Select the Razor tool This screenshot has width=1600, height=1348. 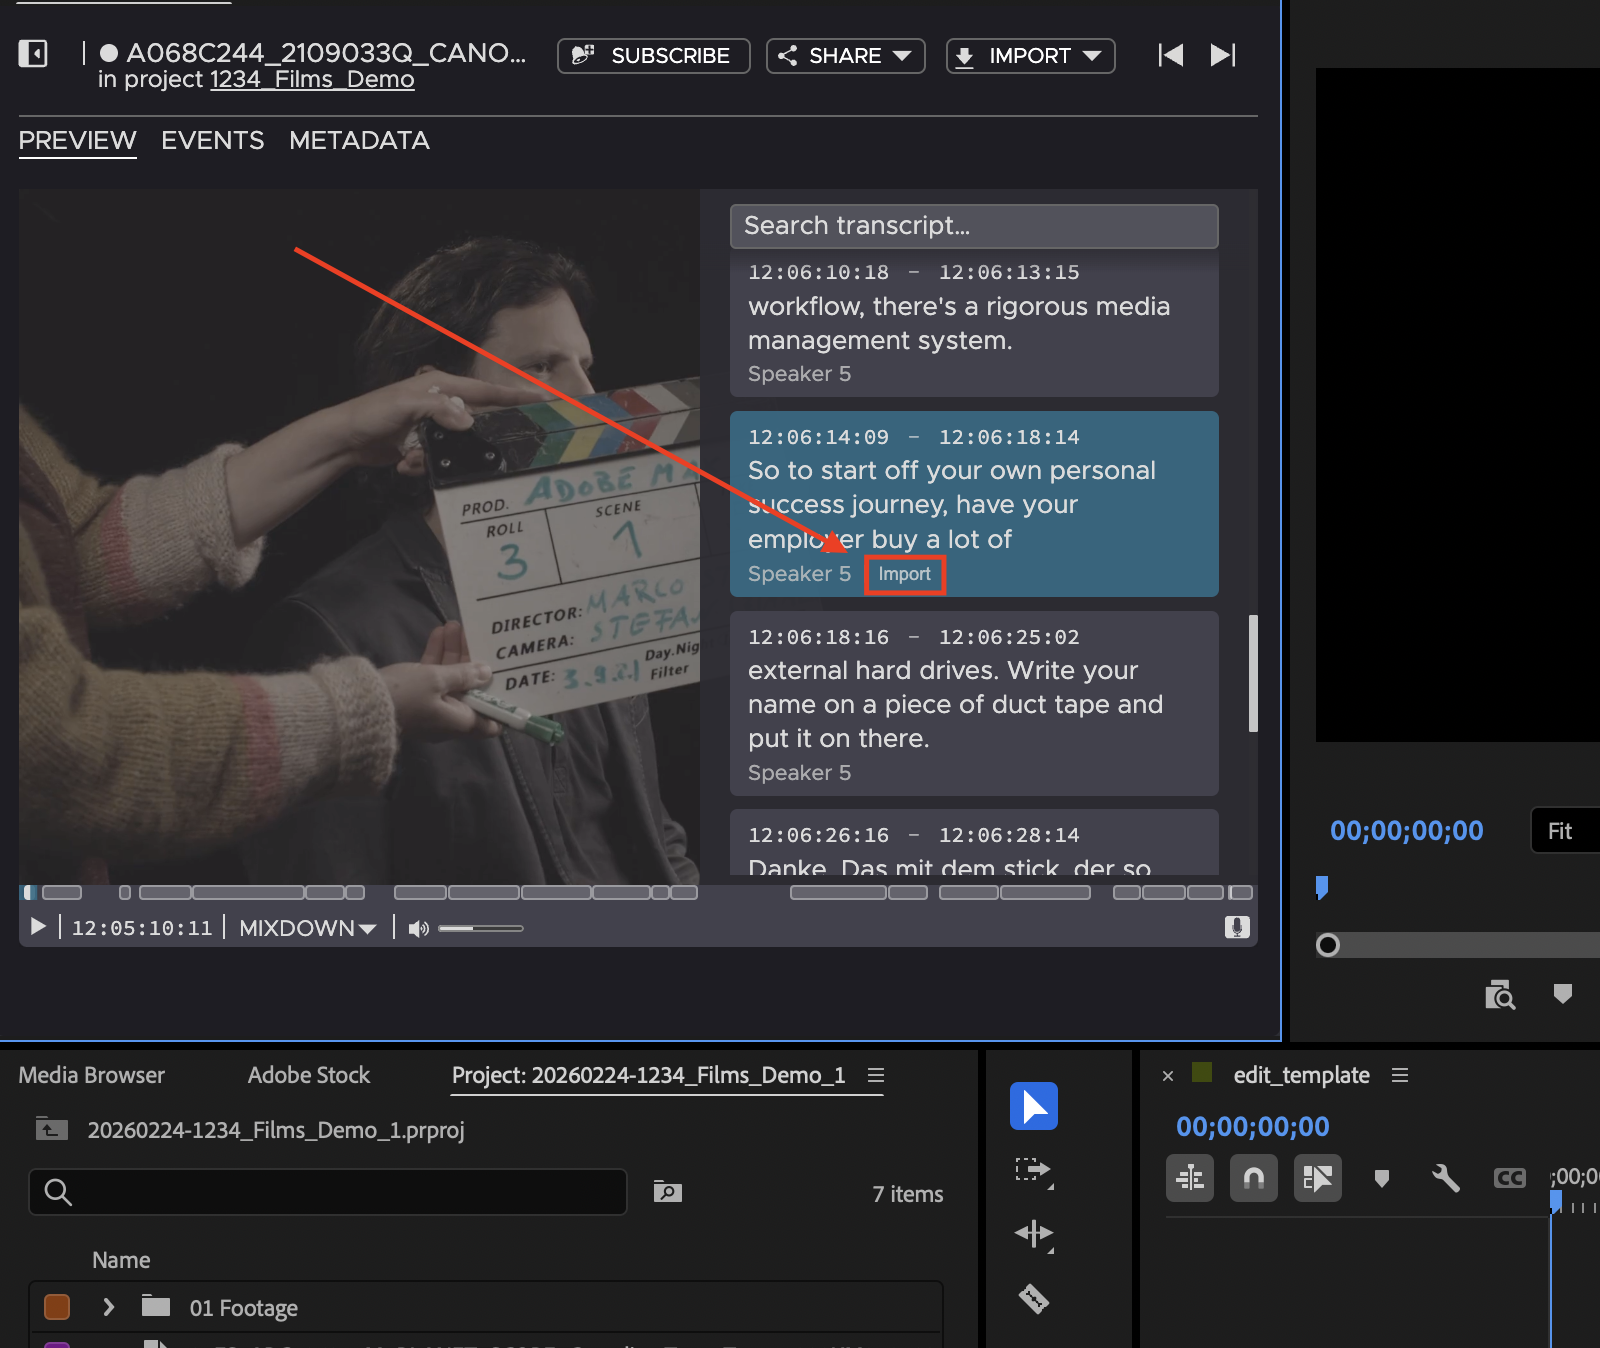point(1033,1298)
